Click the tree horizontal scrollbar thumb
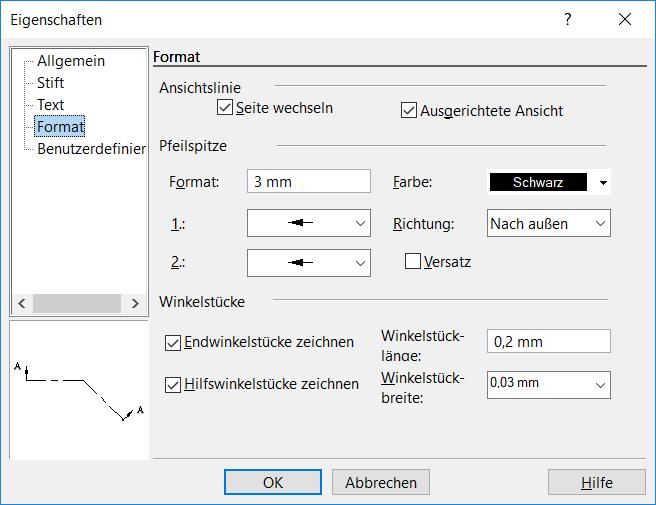Screen dimensions: 656x505 [77, 303]
